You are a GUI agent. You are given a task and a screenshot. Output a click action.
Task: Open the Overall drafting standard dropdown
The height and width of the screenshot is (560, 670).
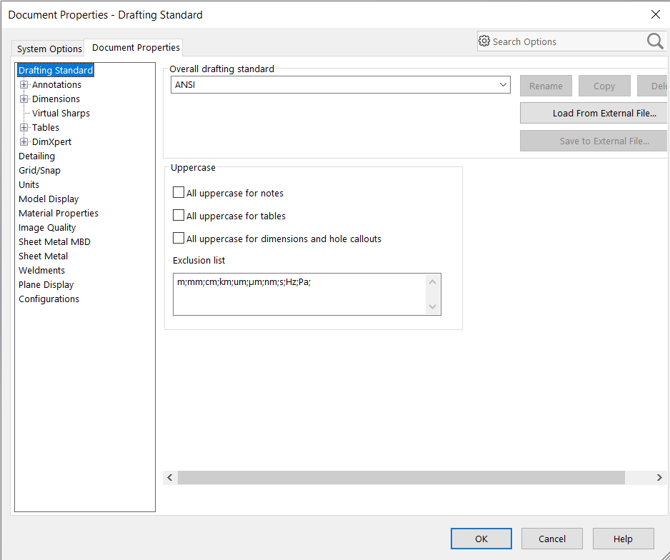coord(504,85)
